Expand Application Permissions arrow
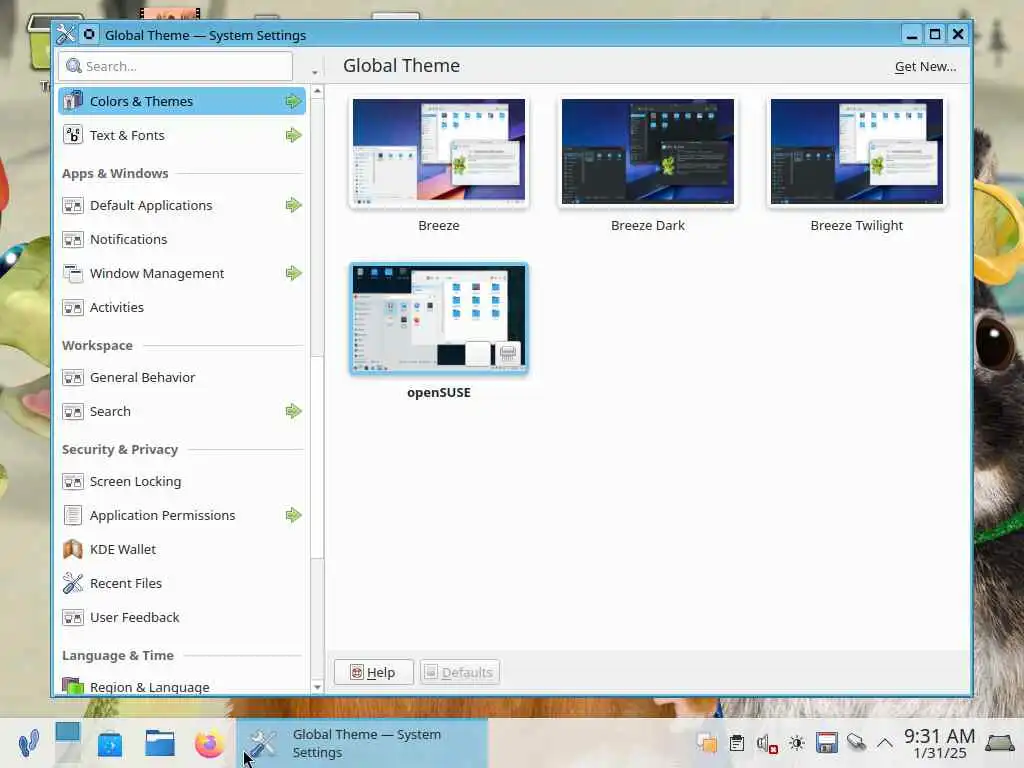The image size is (1024, 768). pos(293,515)
